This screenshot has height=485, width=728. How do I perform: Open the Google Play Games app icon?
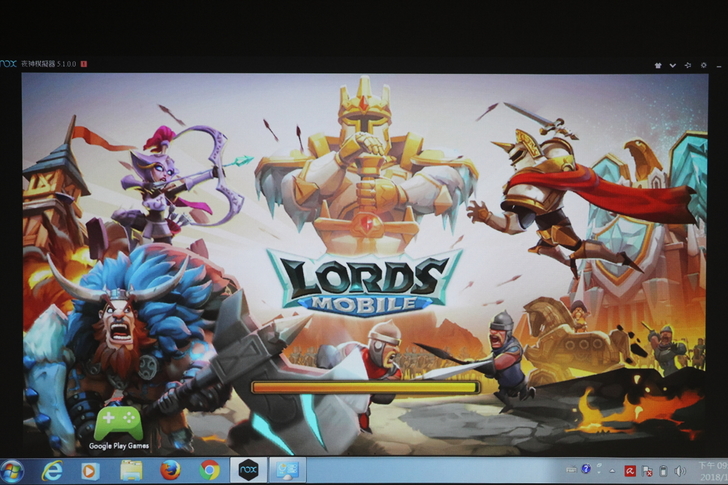pyautogui.click(x=119, y=428)
